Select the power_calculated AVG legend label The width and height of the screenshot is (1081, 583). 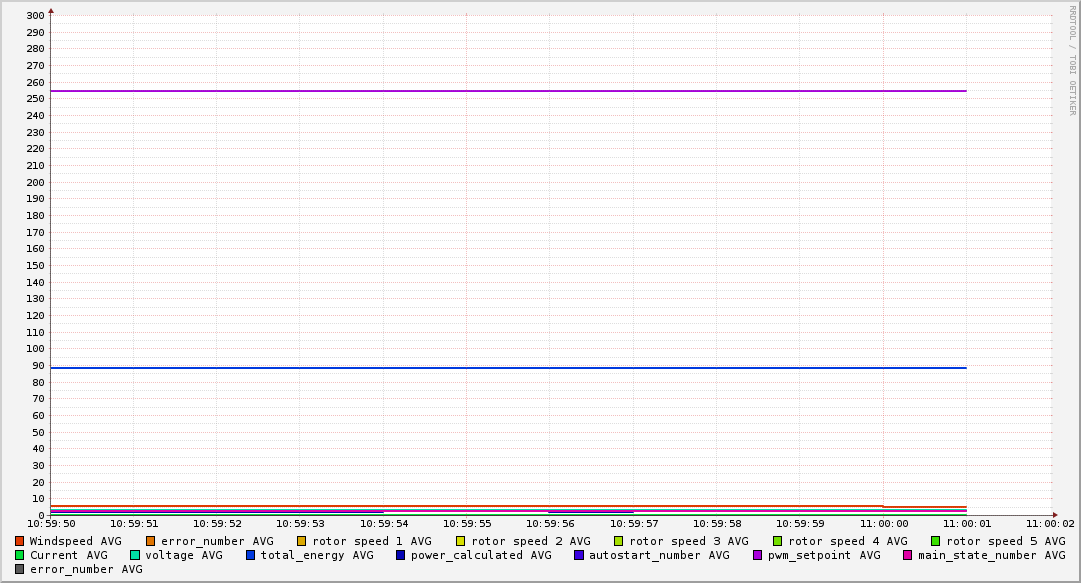pyautogui.click(x=480, y=555)
